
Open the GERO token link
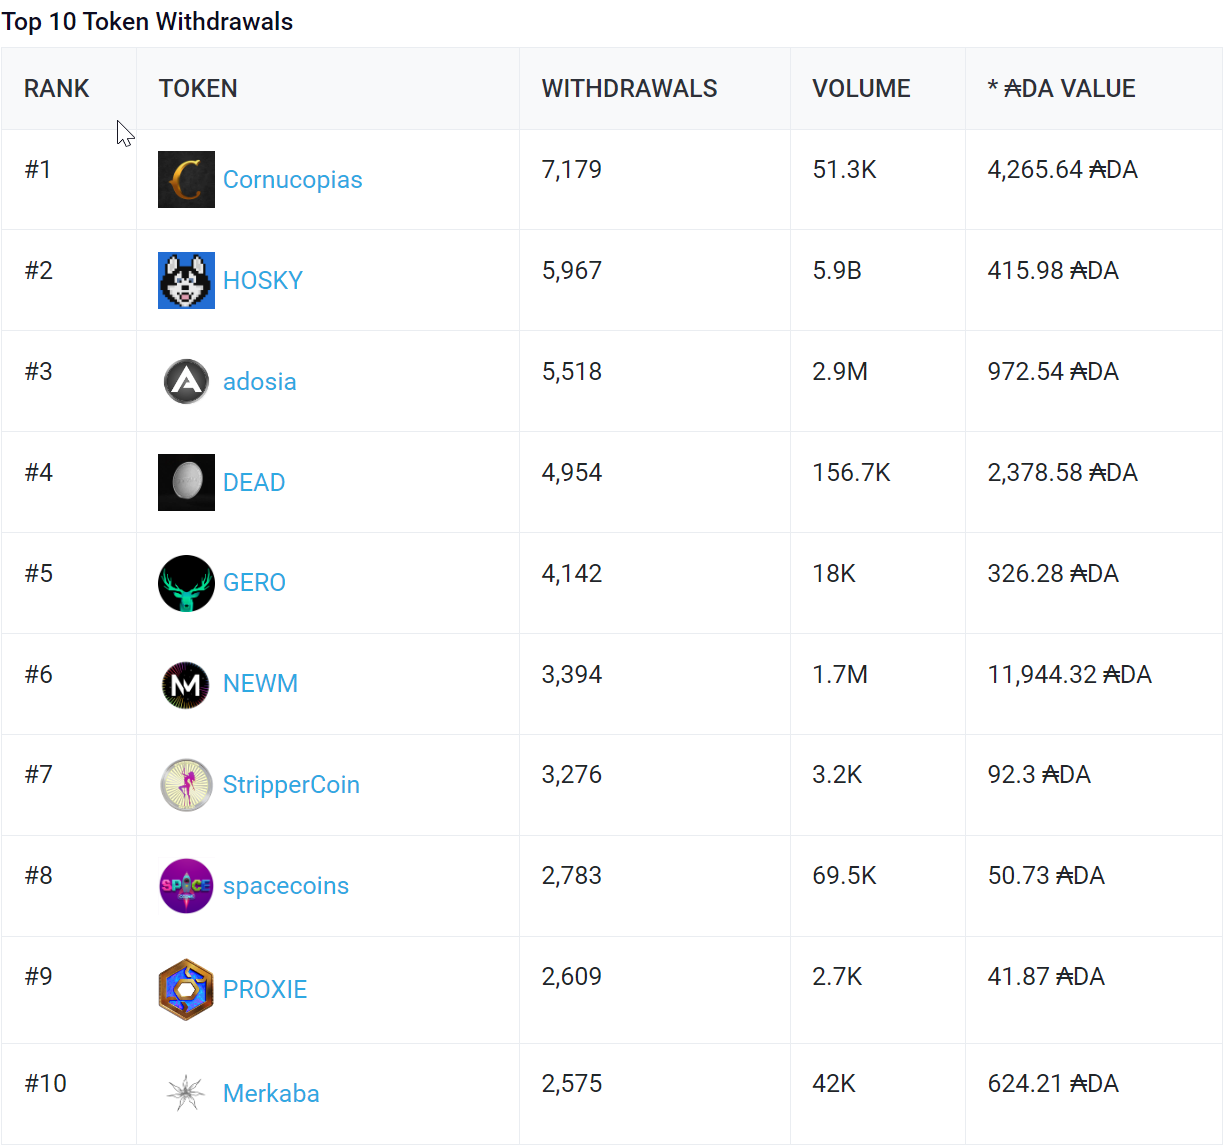254,583
